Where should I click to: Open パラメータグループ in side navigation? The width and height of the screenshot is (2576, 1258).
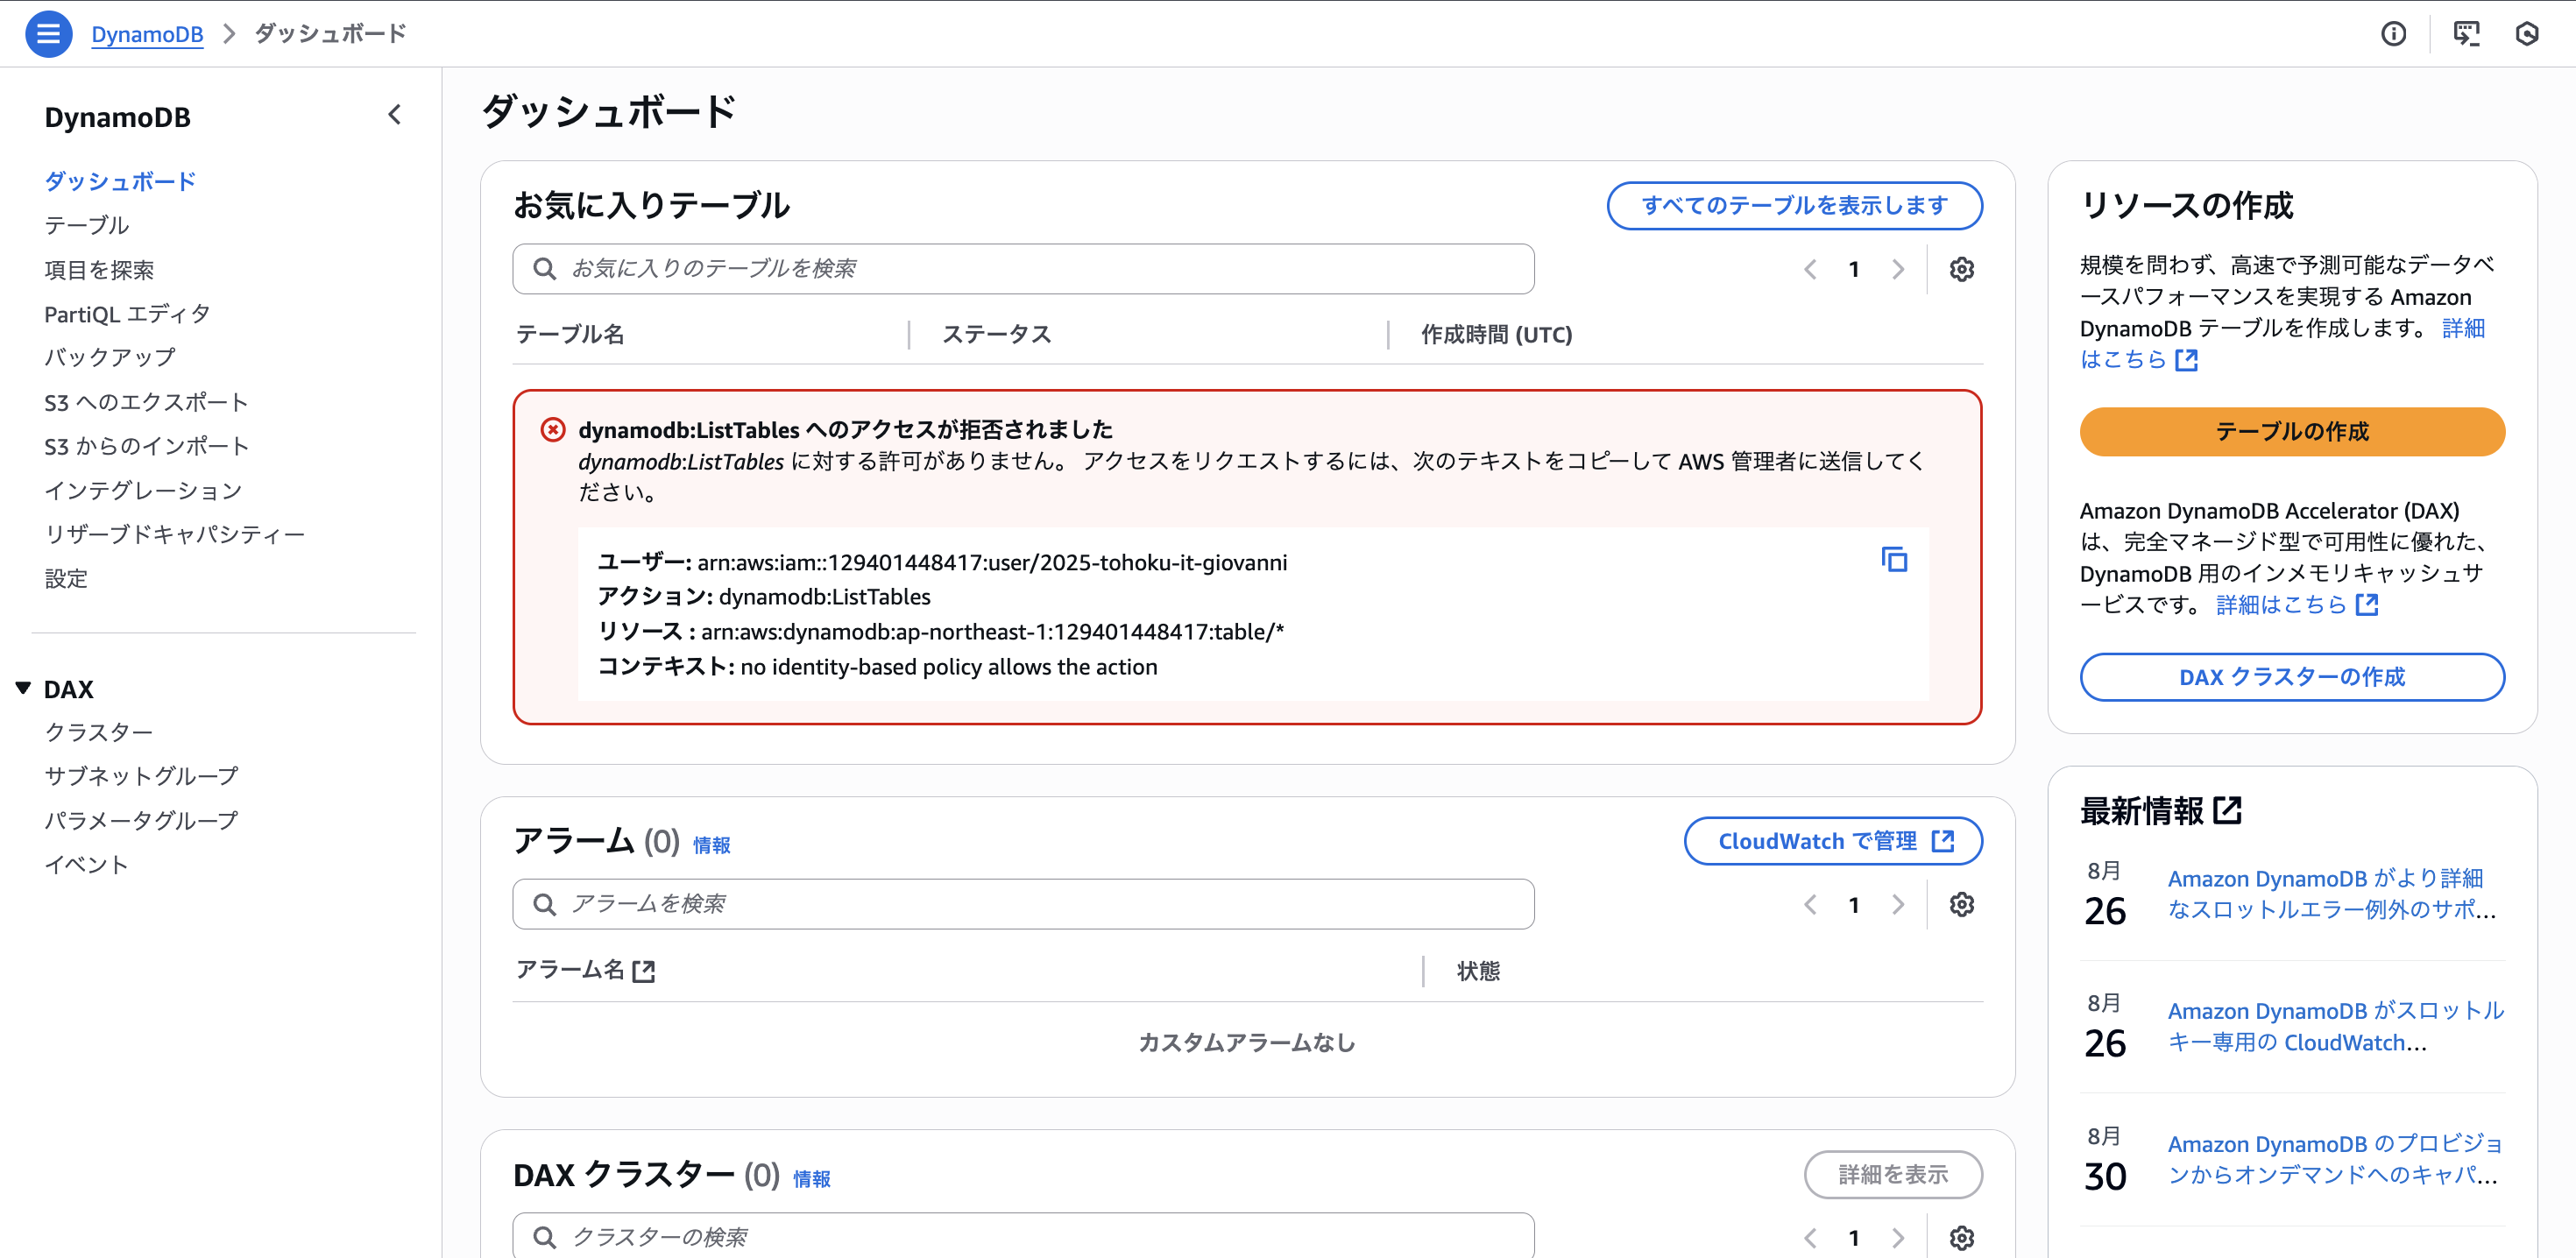[141, 820]
